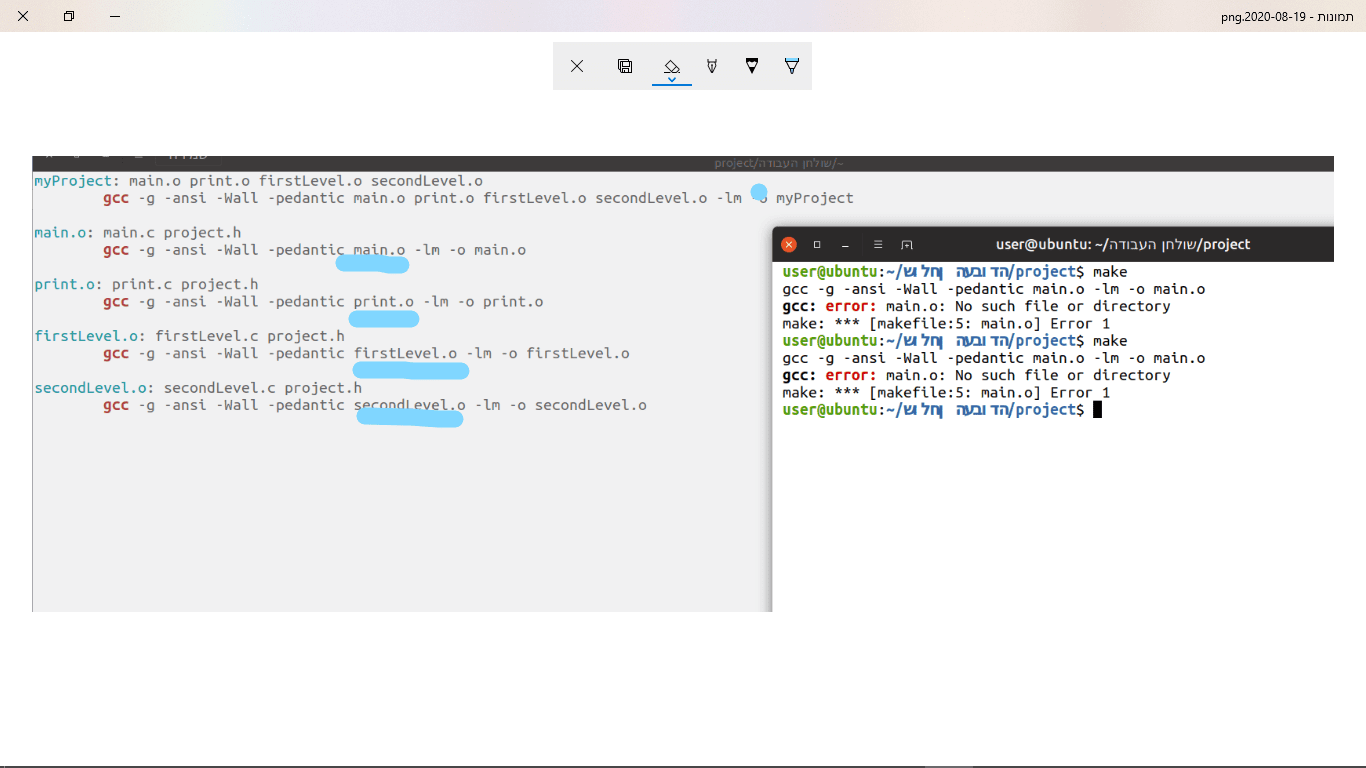Select the blue Highlighter tool
The height and width of the screenshot is (768, 1366).
[792, 66]
